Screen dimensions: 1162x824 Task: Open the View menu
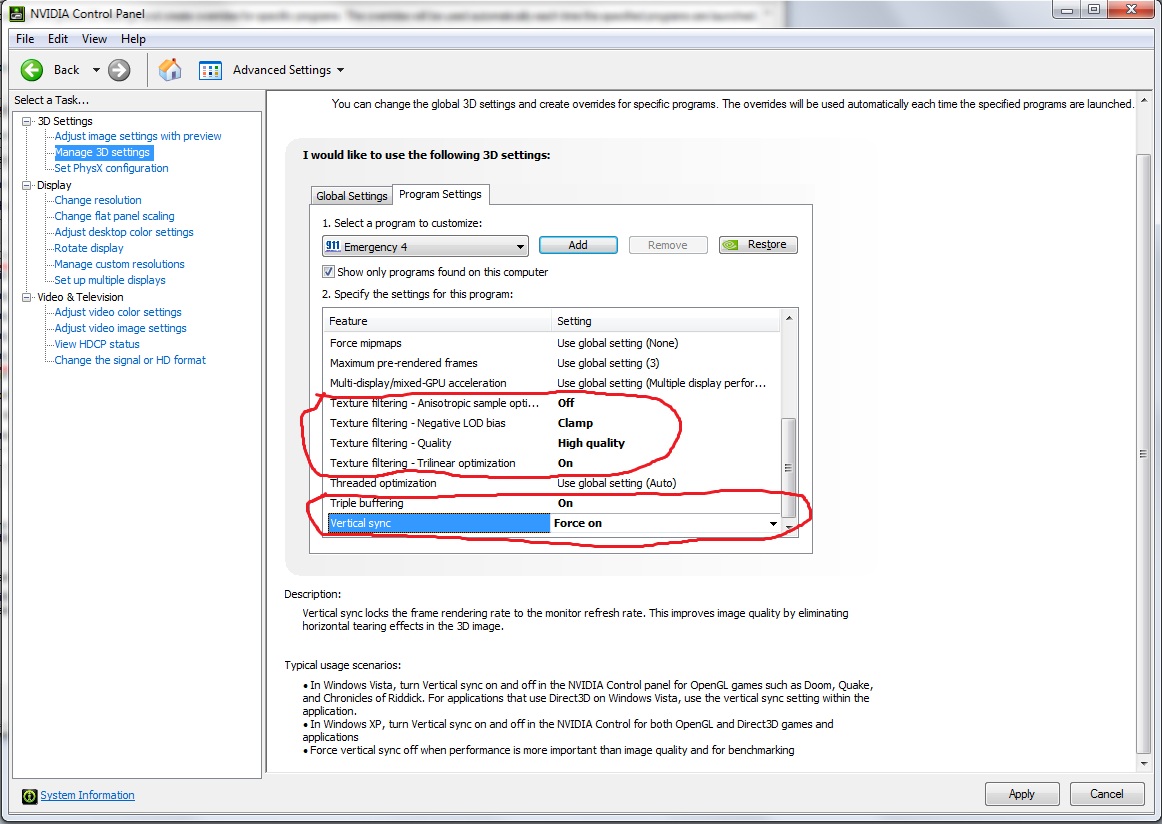pos(94,39)
